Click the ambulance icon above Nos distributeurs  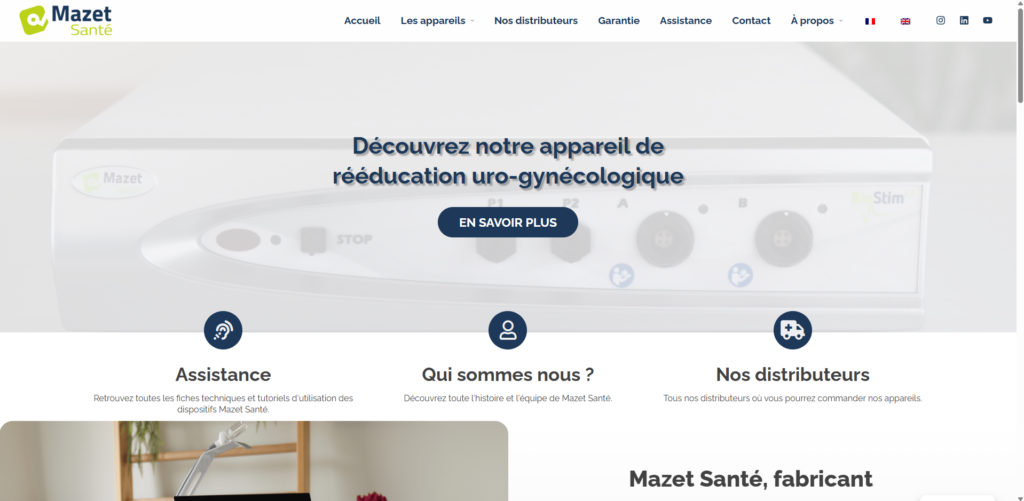(x=793, y=330)
